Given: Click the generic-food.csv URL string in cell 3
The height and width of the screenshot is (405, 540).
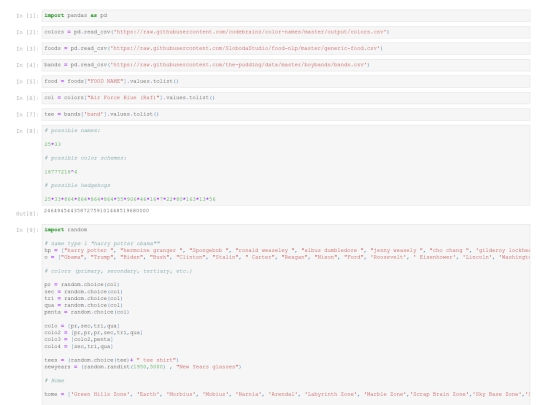Looking at the screenshot, I should coord(245,49).
